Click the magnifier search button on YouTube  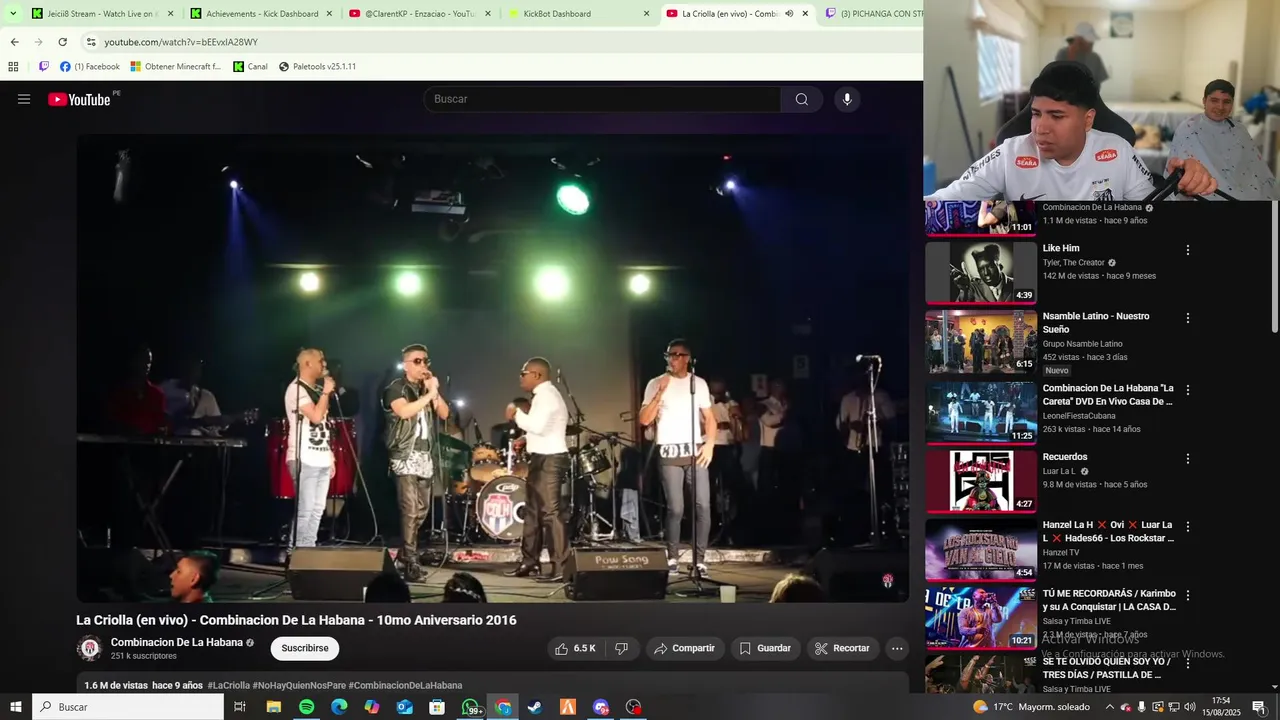pos(802,99)
